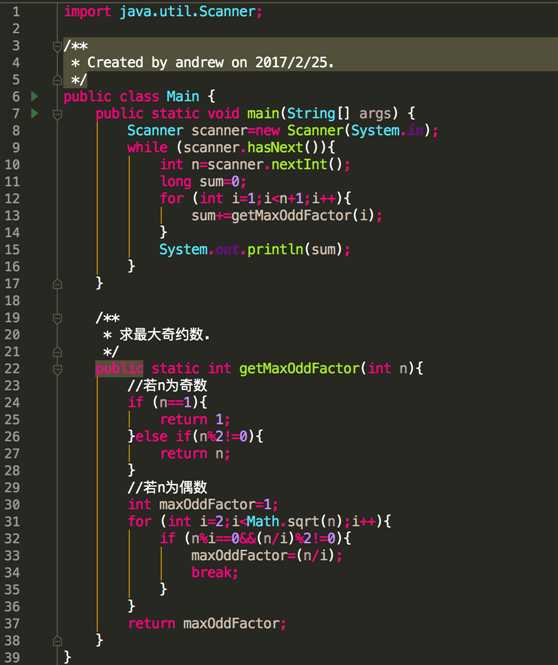Click the closing brace on line 39
Viewport: 558px width, 665px height.
[67, 657]
